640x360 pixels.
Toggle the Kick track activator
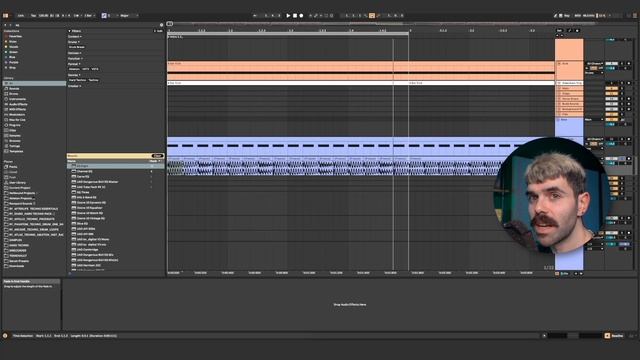[611, 64]
